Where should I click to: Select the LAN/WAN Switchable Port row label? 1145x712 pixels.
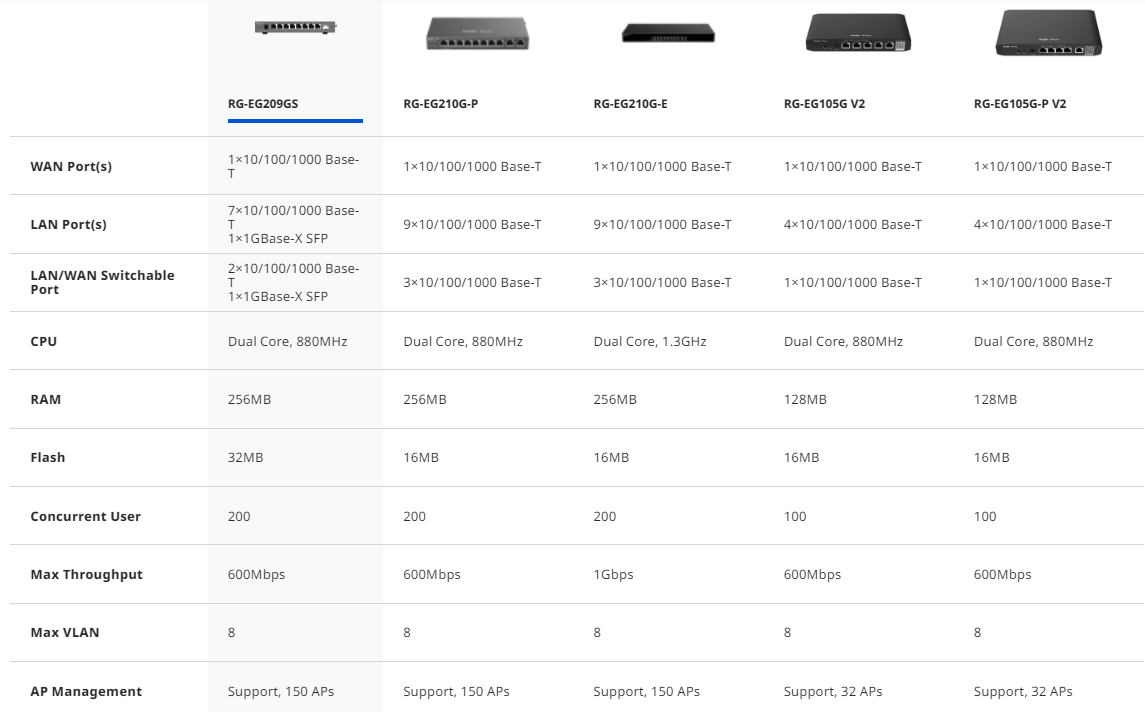(x=102, y=282)
